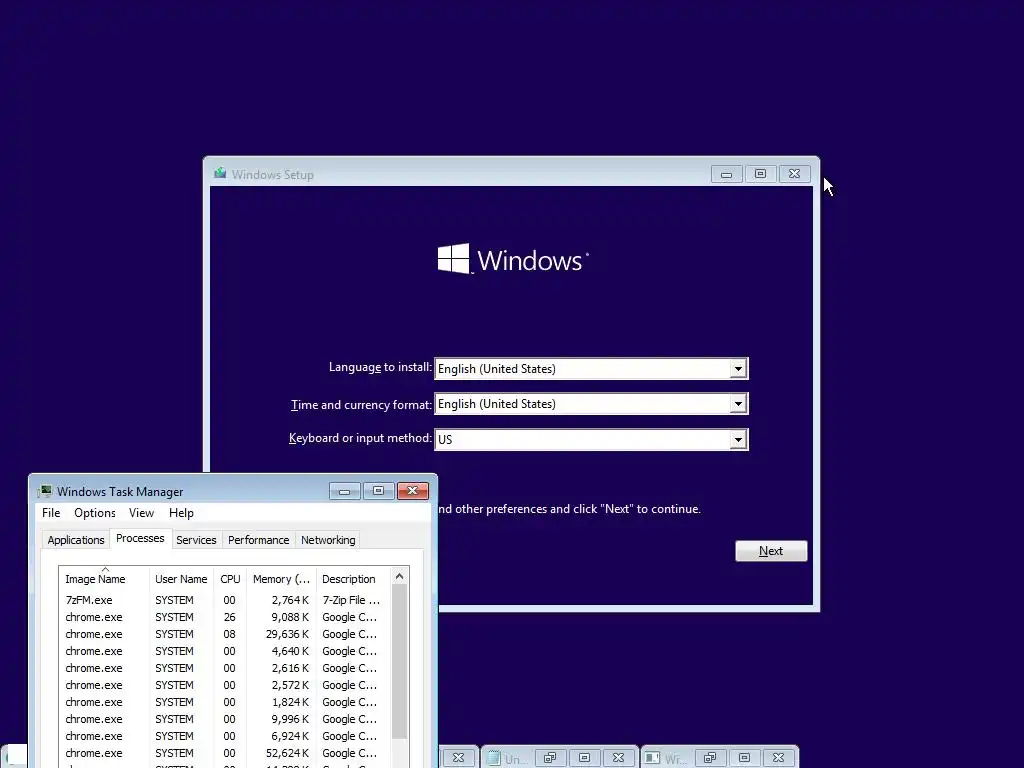Sort processes by Image Name column
The image size is (1024, 768).
coord(104,579)
